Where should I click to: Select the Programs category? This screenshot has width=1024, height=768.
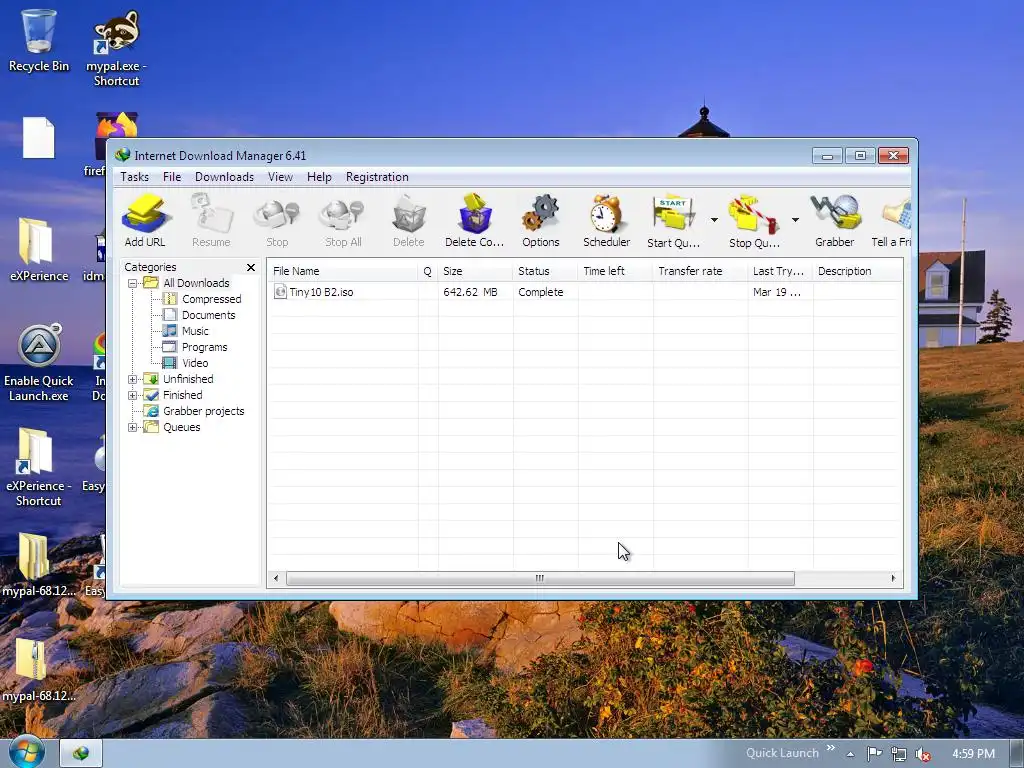[204, 347]
